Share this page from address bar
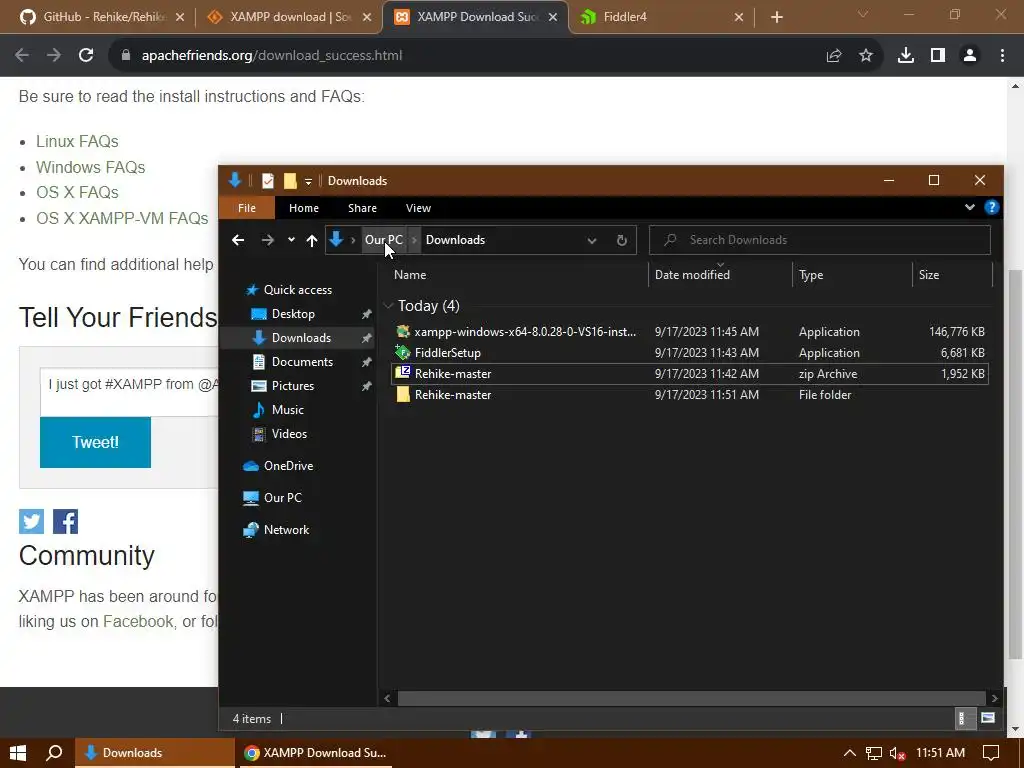Image resolution: width=1024 pixels, height=768 pixels. click(x=834, y=56)
